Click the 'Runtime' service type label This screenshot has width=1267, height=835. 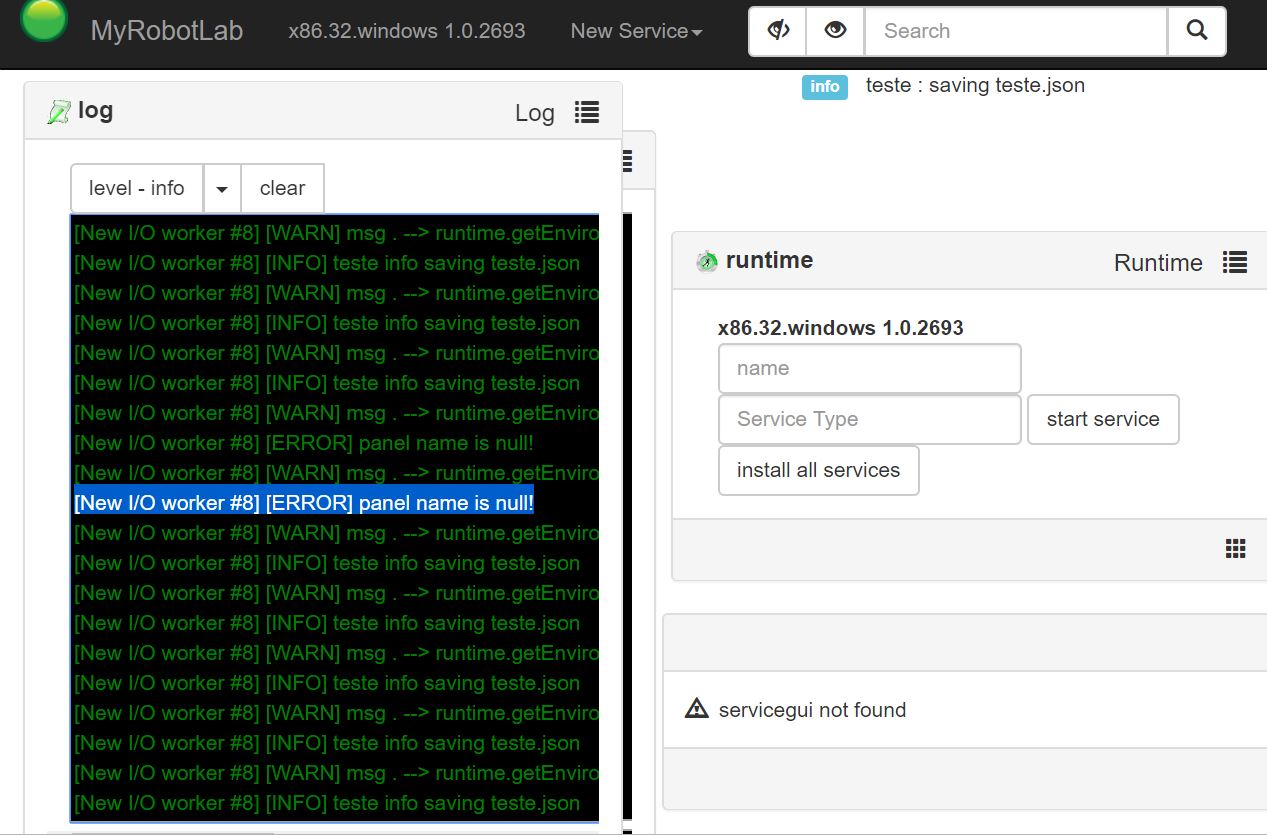point(1158,263)
